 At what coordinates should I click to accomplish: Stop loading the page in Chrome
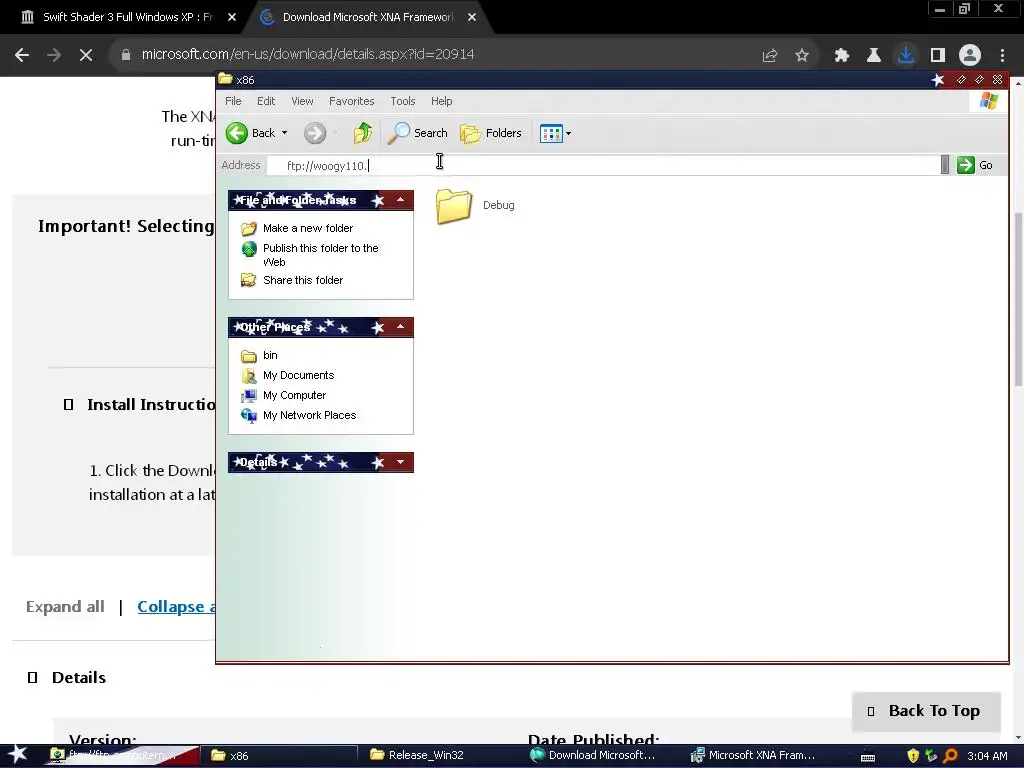[x=86, y=55]
